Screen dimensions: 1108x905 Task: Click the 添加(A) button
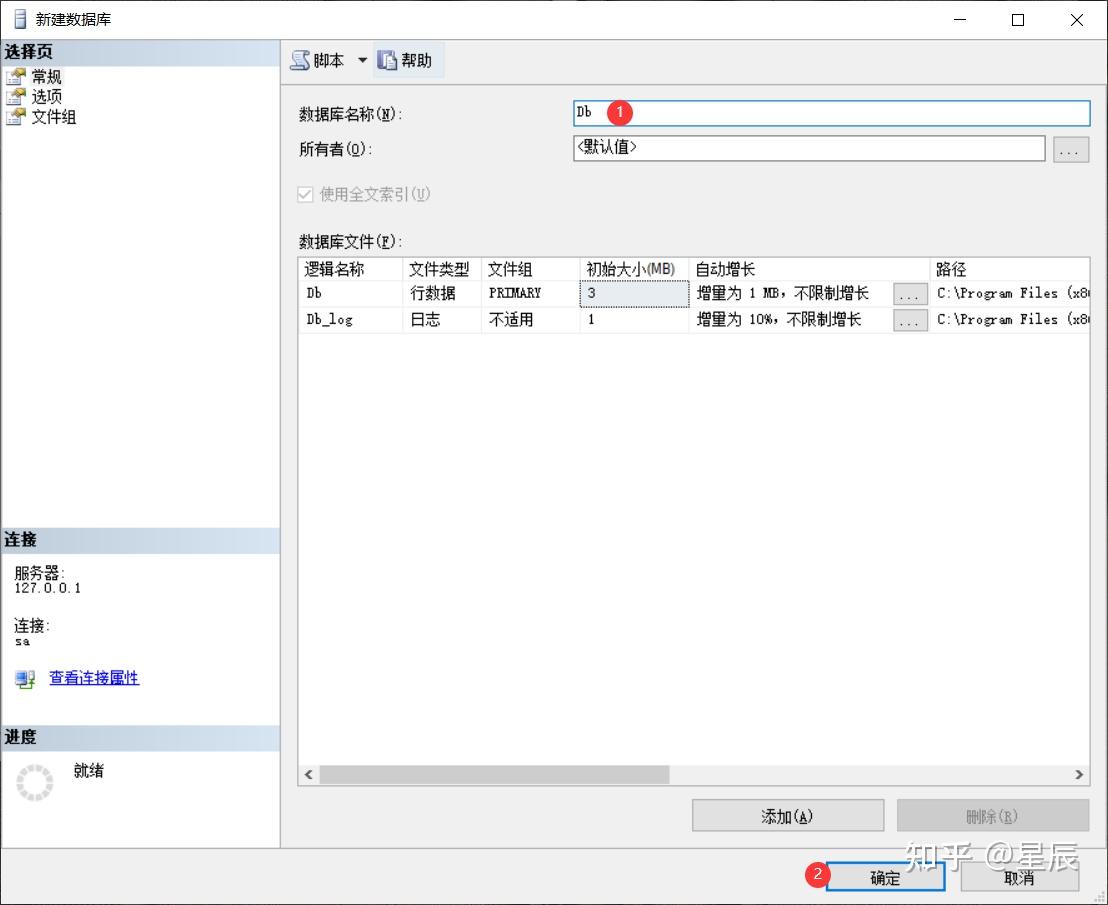tap(788, 816)
